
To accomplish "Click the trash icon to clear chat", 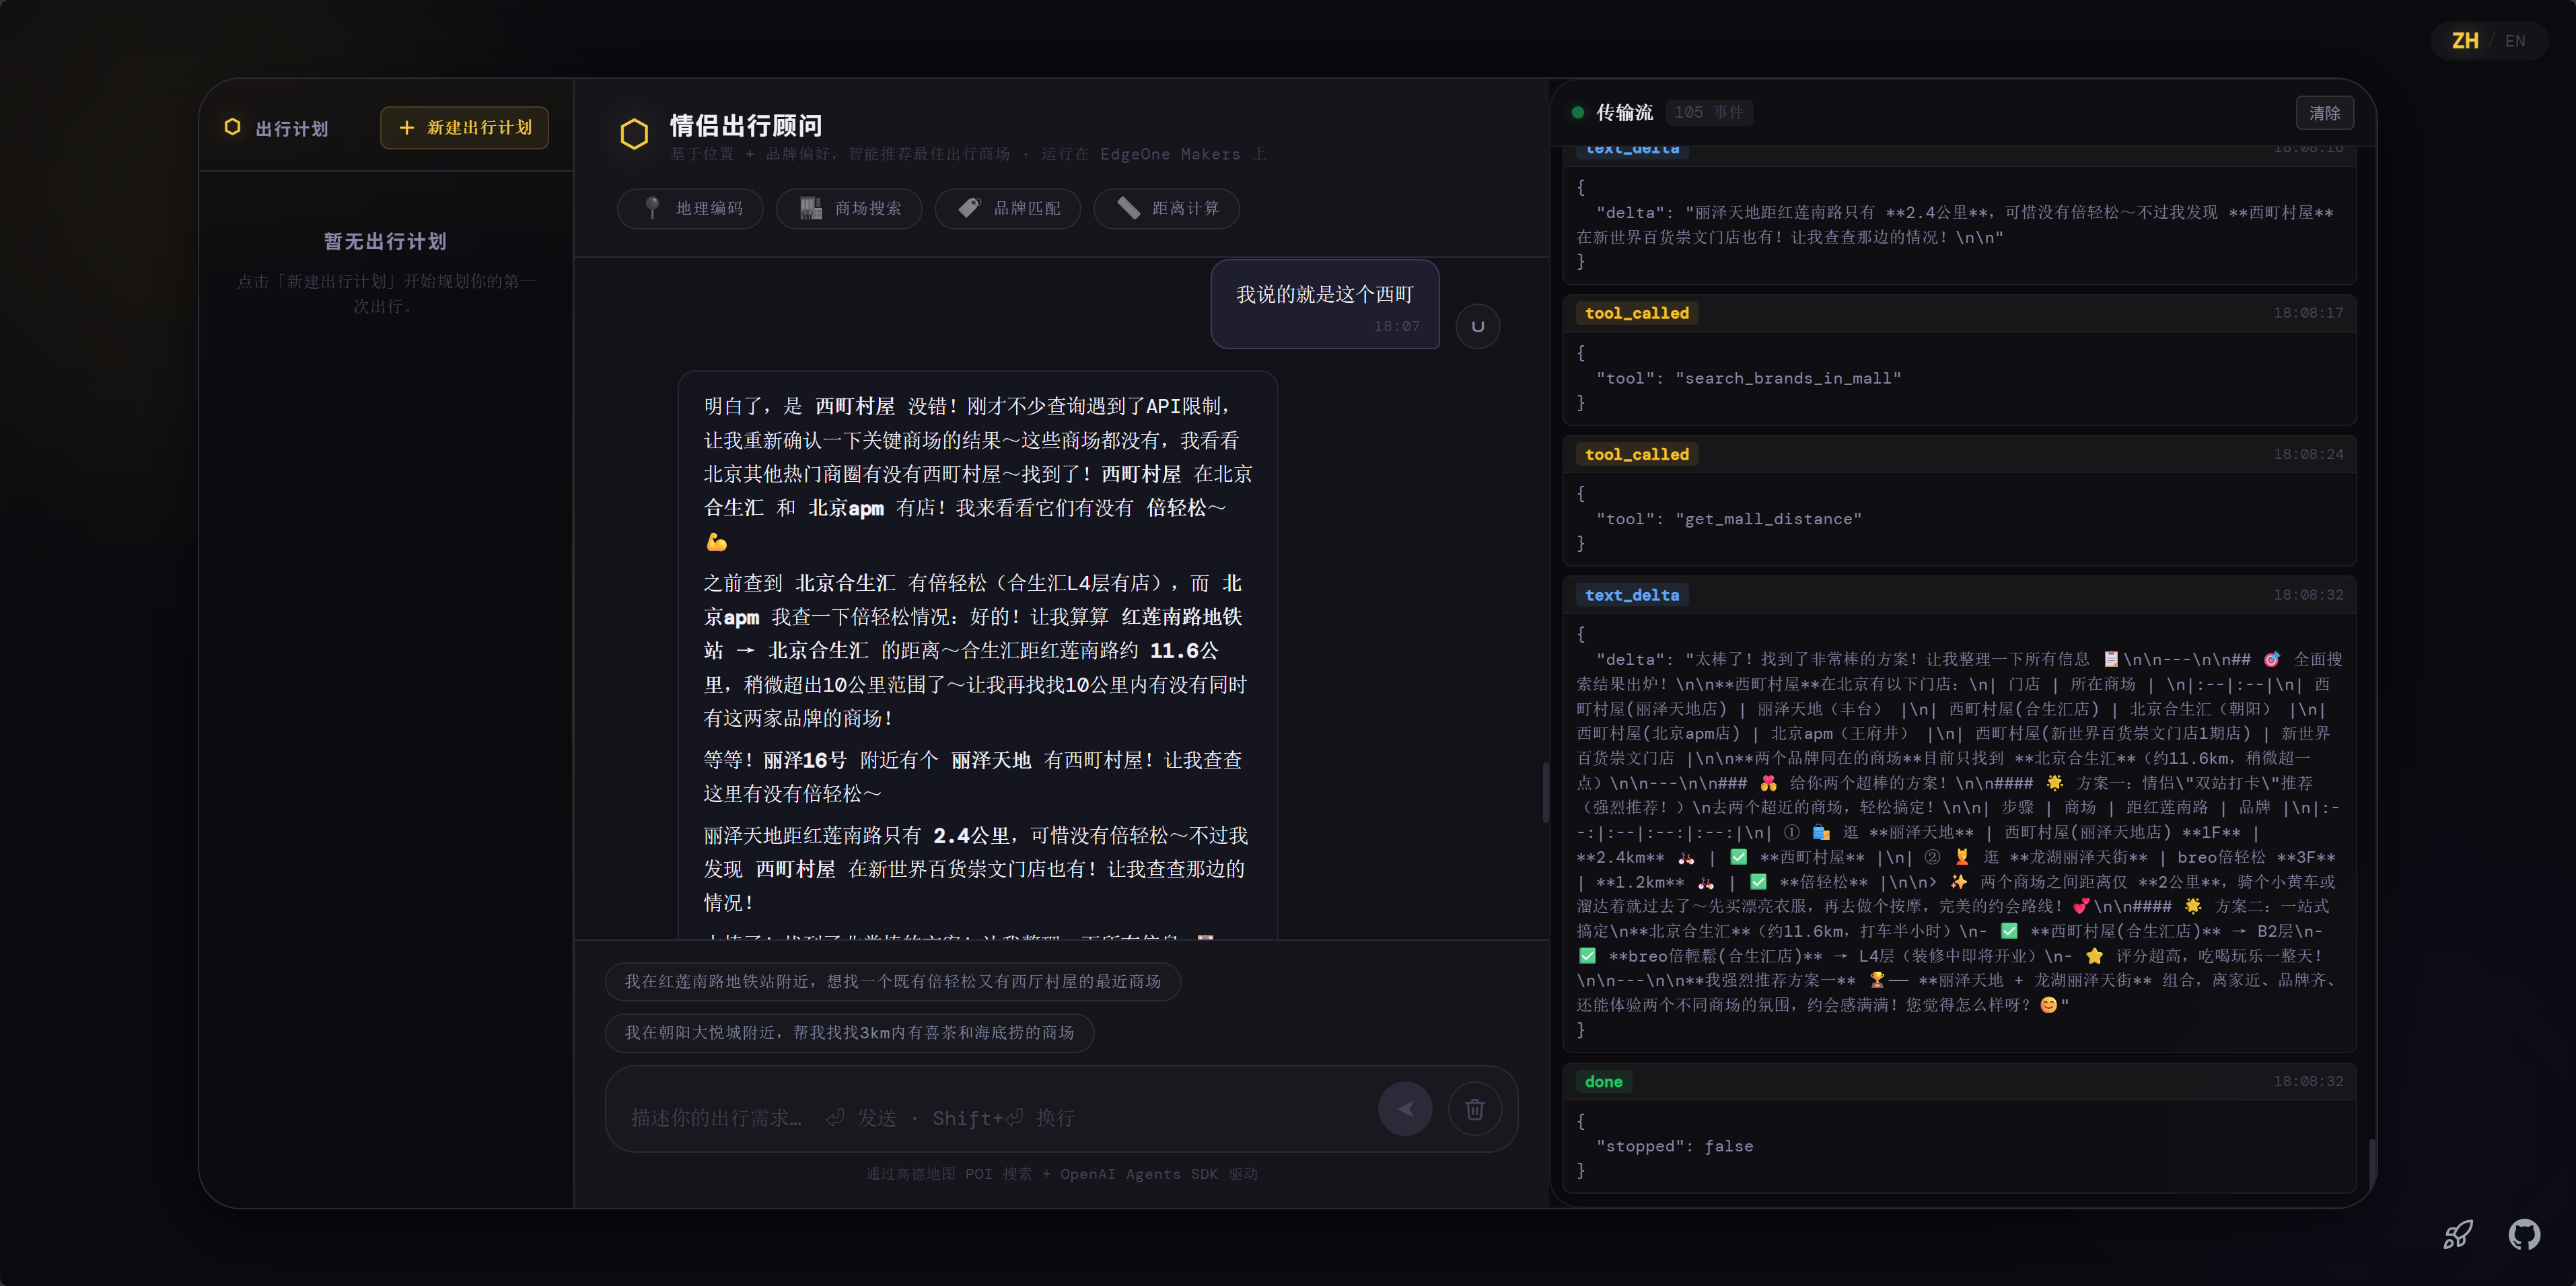I will pyautogui.click(x=1475, y=1108).
